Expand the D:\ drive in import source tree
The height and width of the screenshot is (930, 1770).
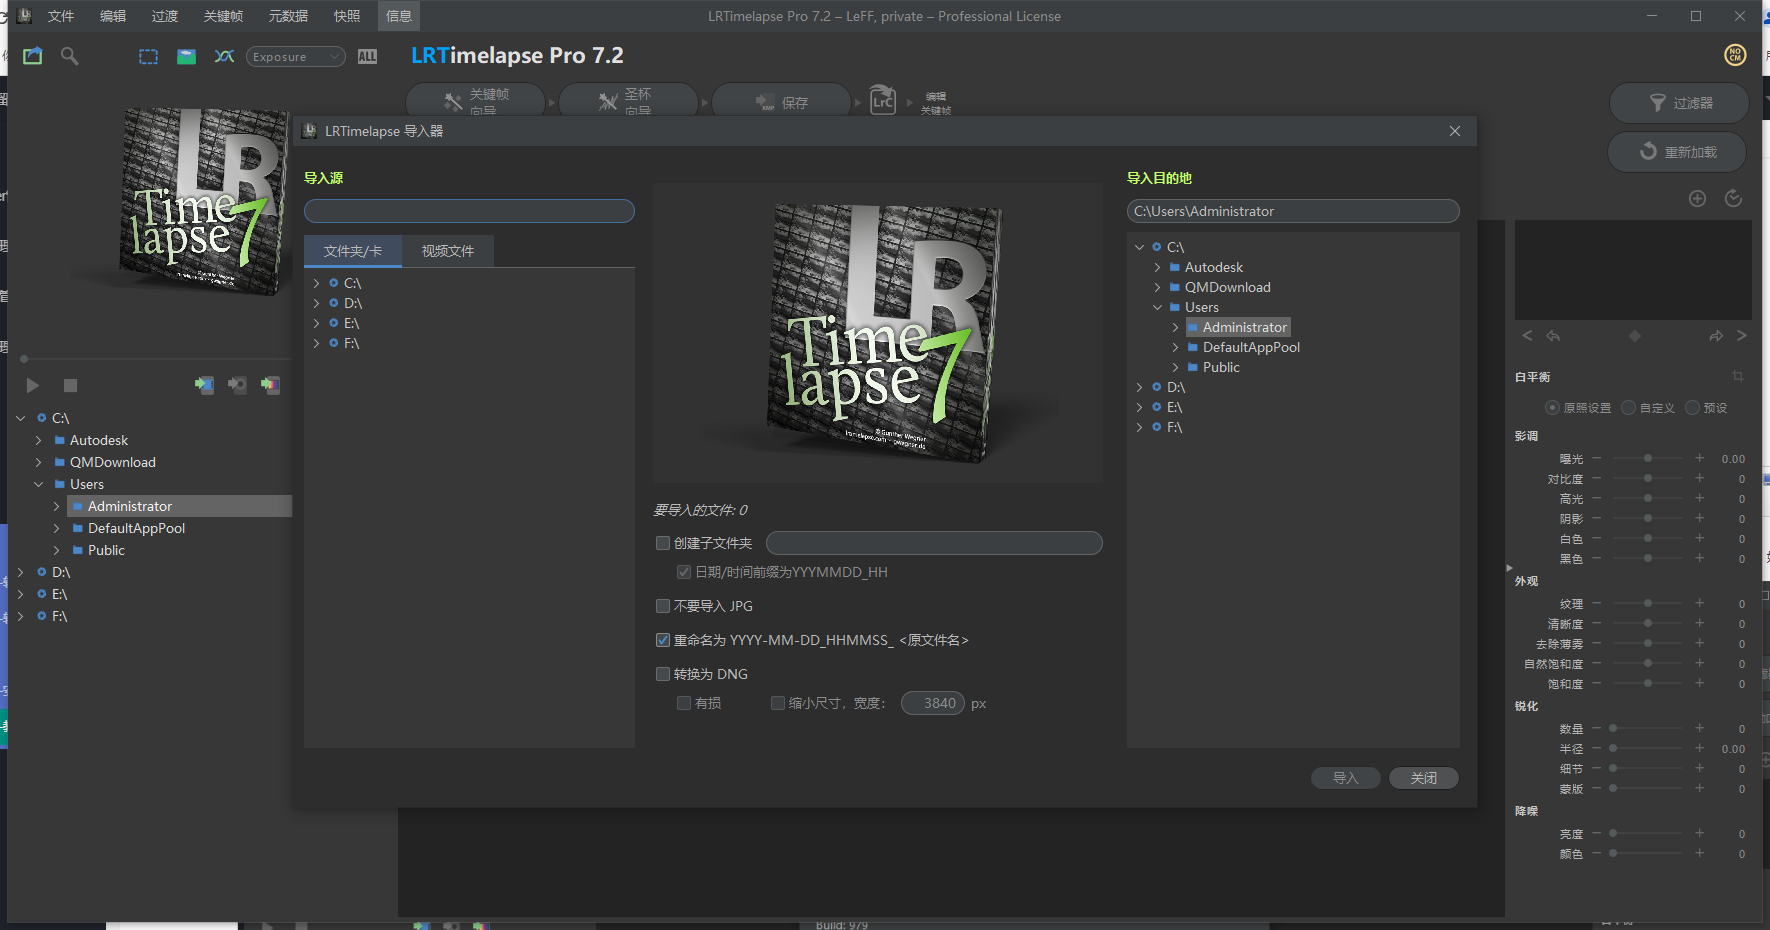(x=317, y=303)
